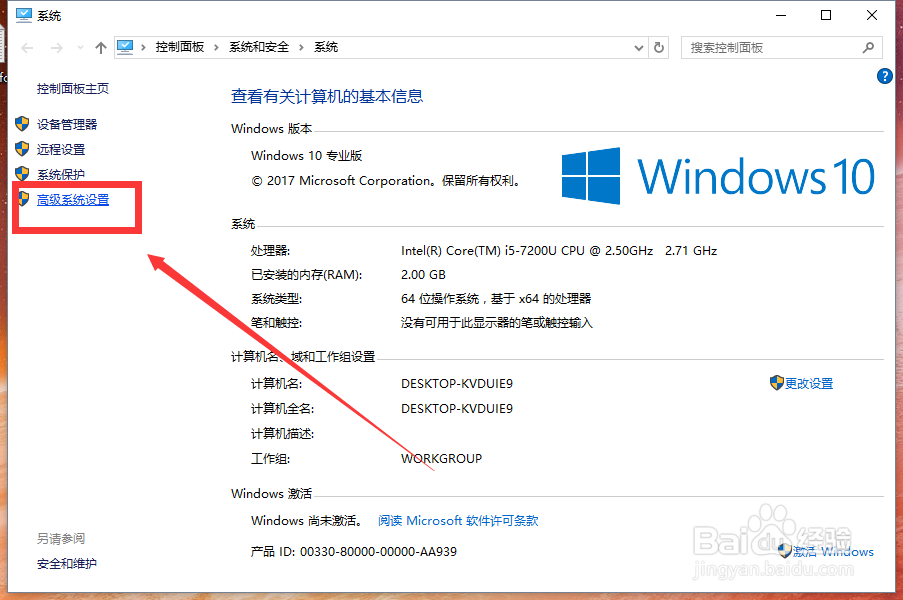
Task: Open help via blue question mark
Action: [x=885, y=76]
